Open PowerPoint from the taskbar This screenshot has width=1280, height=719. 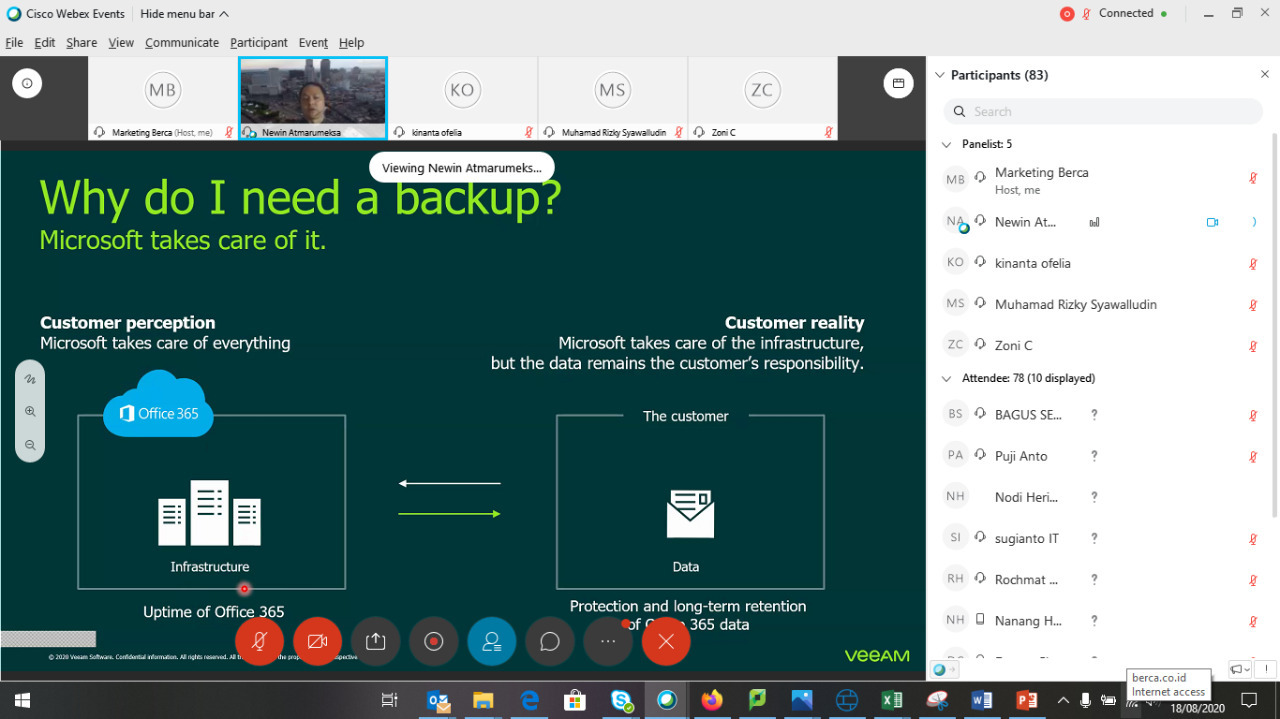(1027, 700)
